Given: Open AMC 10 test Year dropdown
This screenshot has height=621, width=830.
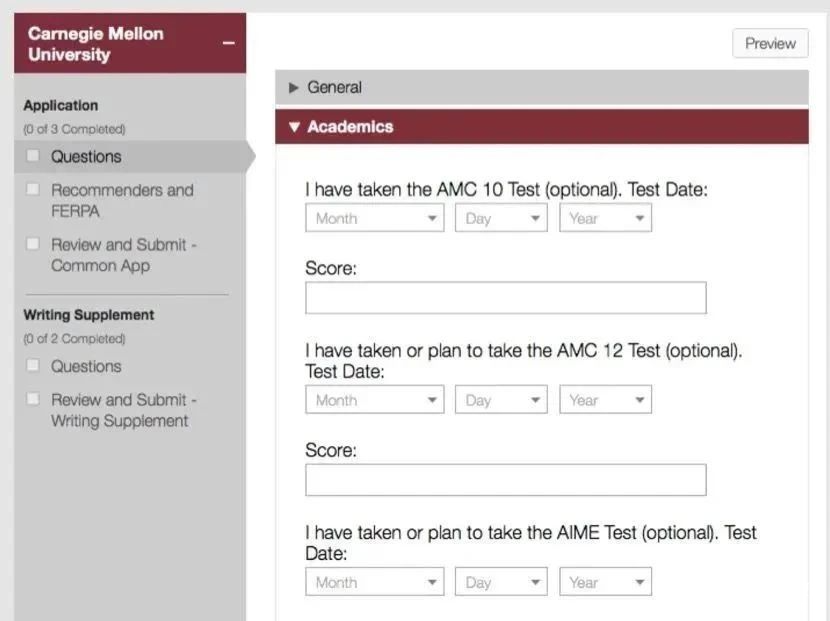Looking at the screenshot, I should click(606, 218).
